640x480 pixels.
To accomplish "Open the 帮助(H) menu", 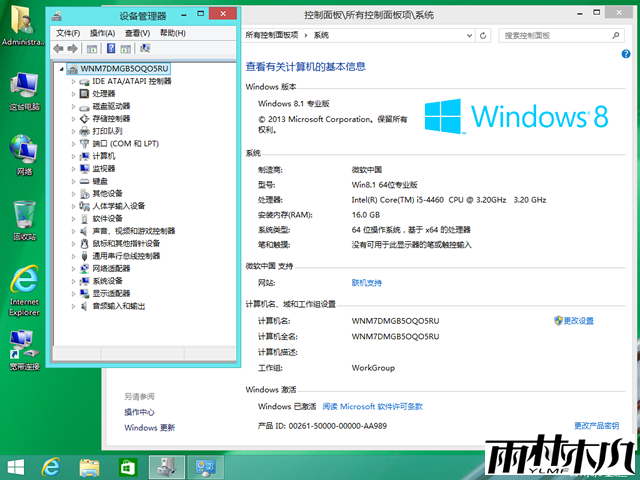I will click(173, 33).
